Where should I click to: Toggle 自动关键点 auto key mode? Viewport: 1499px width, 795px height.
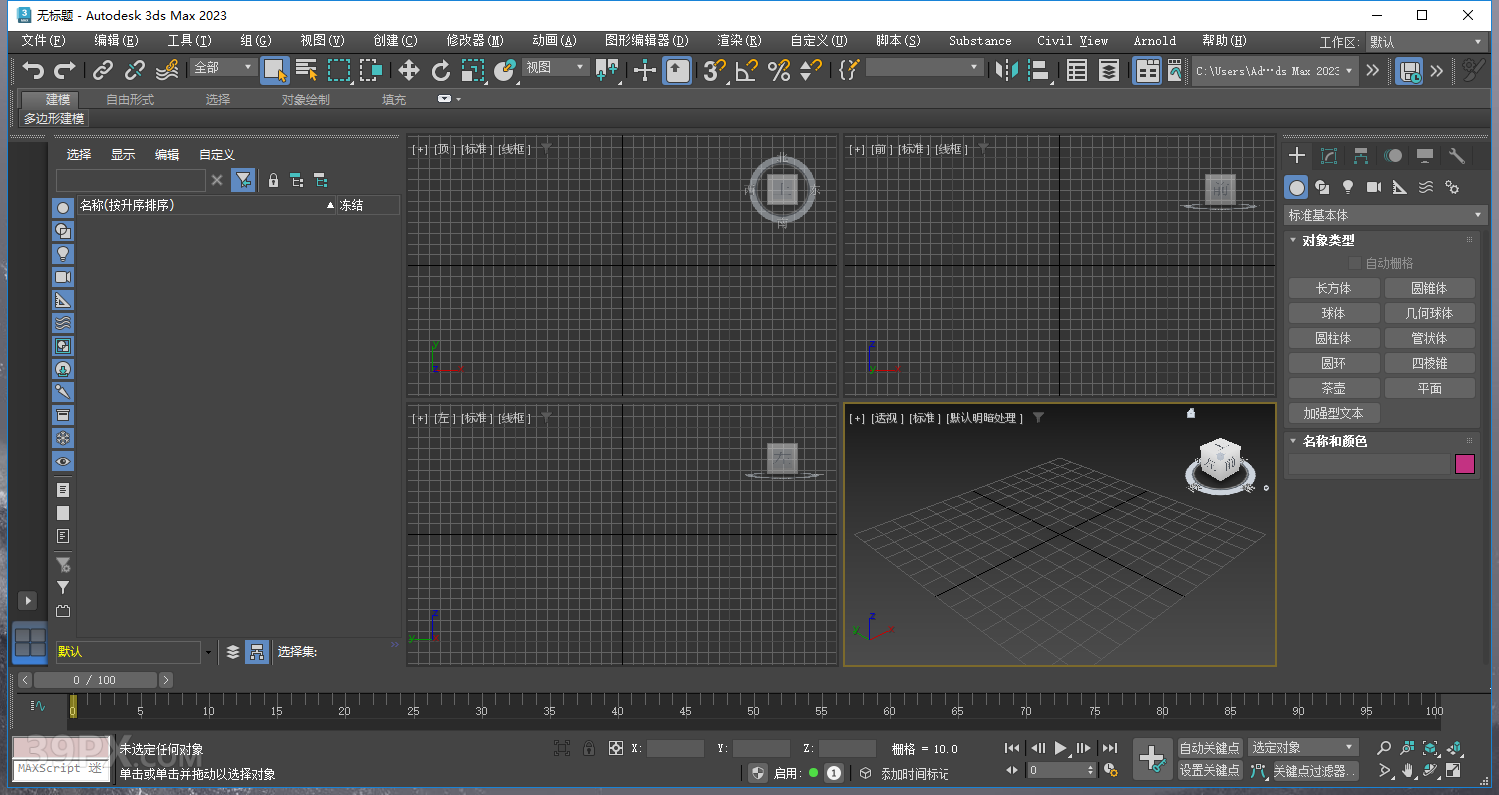(x=1210, y=748)
